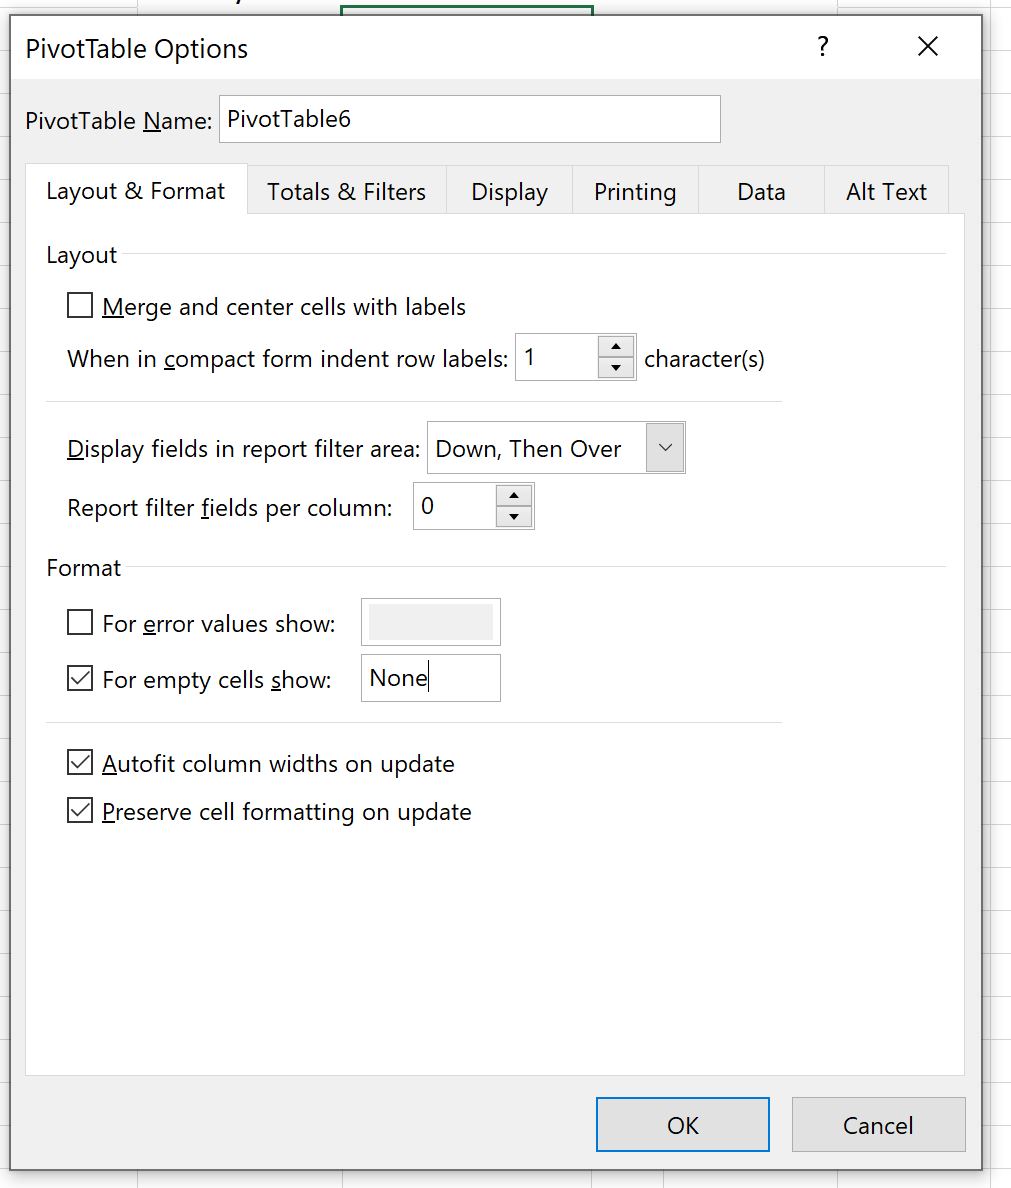Uncheck Preserve cell formatting on update
Screen dimensions: 1011x1188
click(x=80, y=811)
